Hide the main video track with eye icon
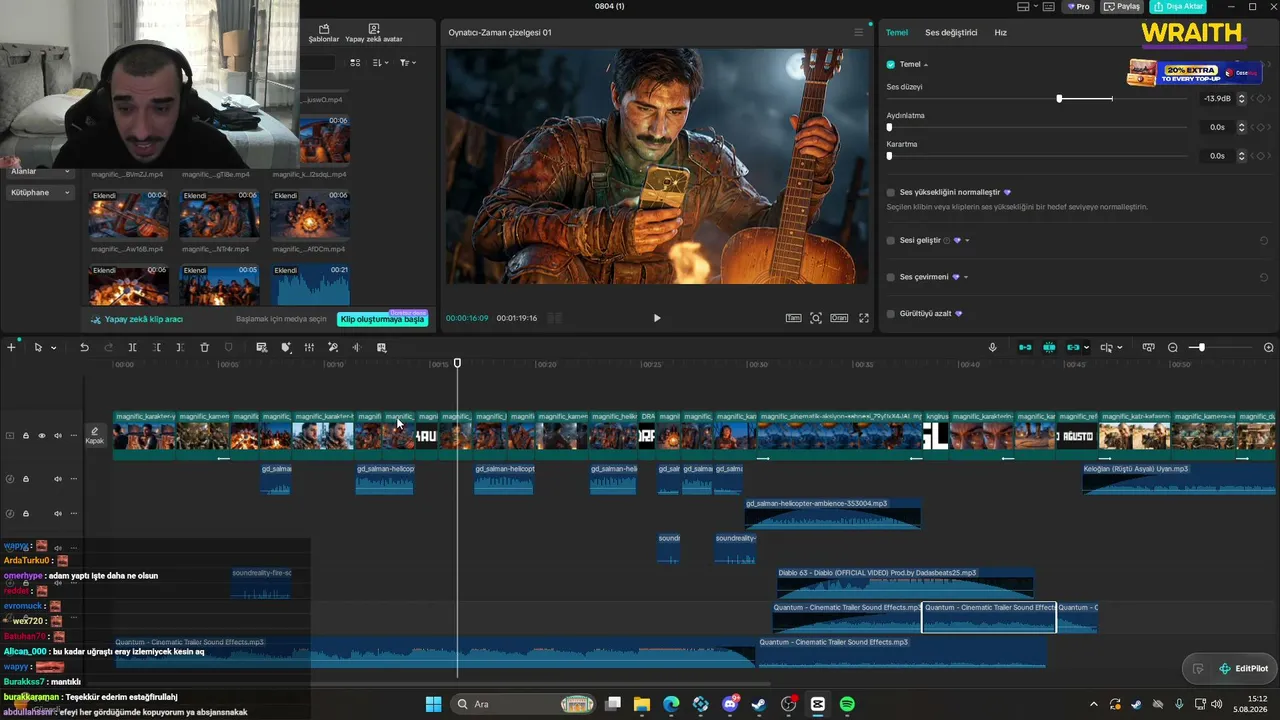Image resolution: width=1280 pixels, height=720 pixels. [x=42, y=436]
